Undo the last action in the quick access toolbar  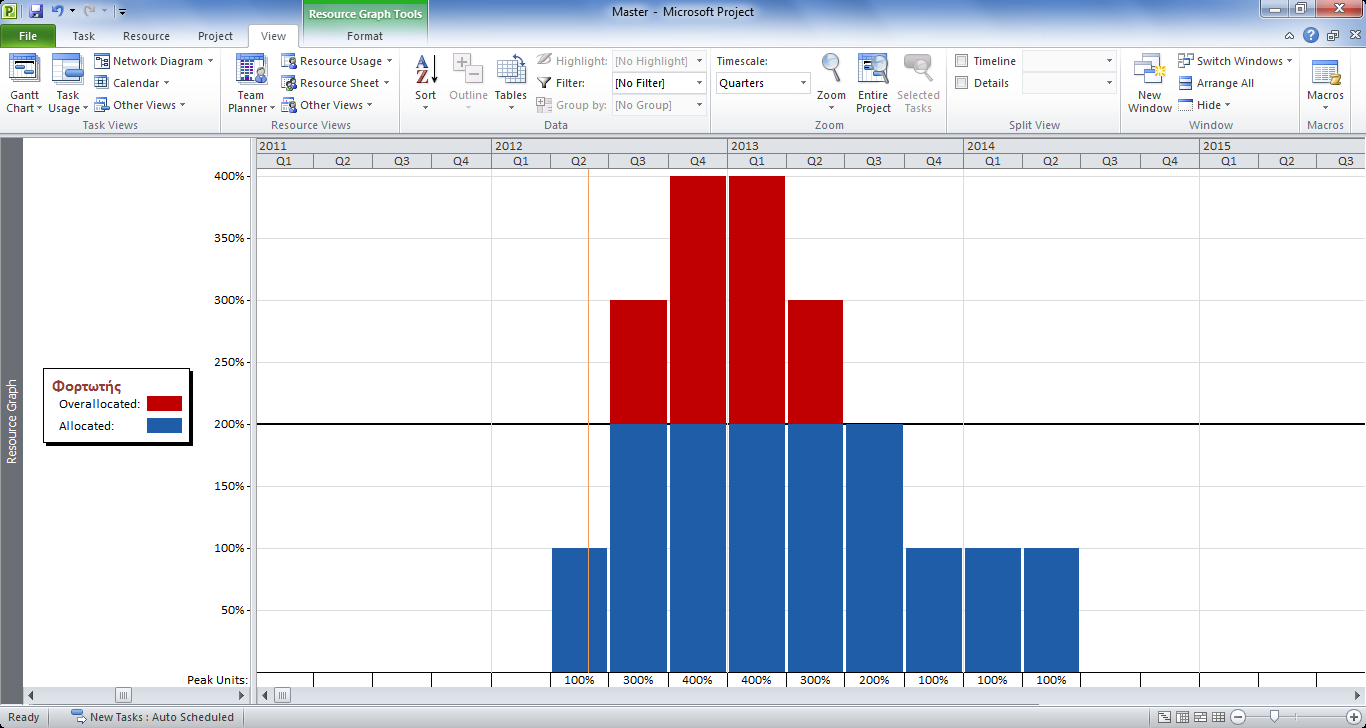click(x=58, y=11)
